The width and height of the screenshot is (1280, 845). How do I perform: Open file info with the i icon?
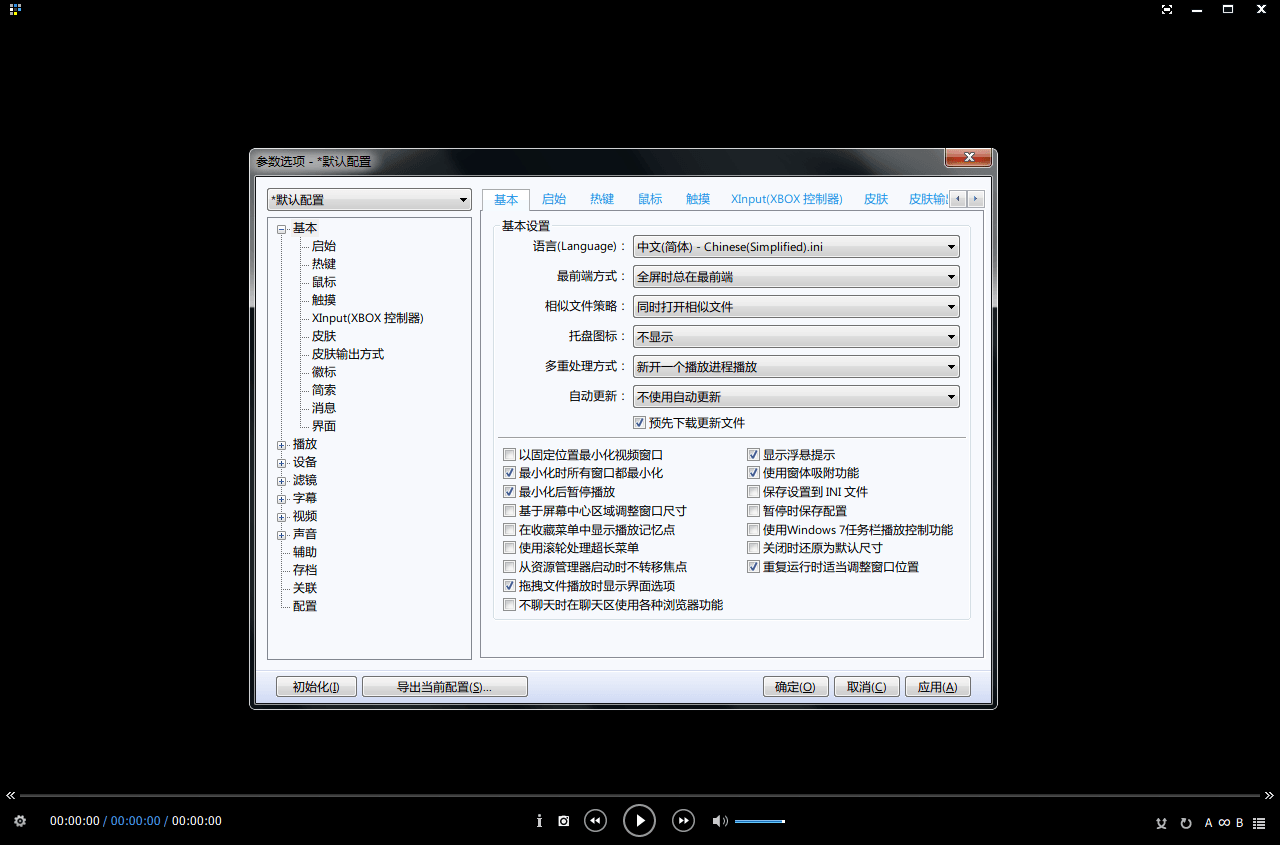tap(539, 821)
